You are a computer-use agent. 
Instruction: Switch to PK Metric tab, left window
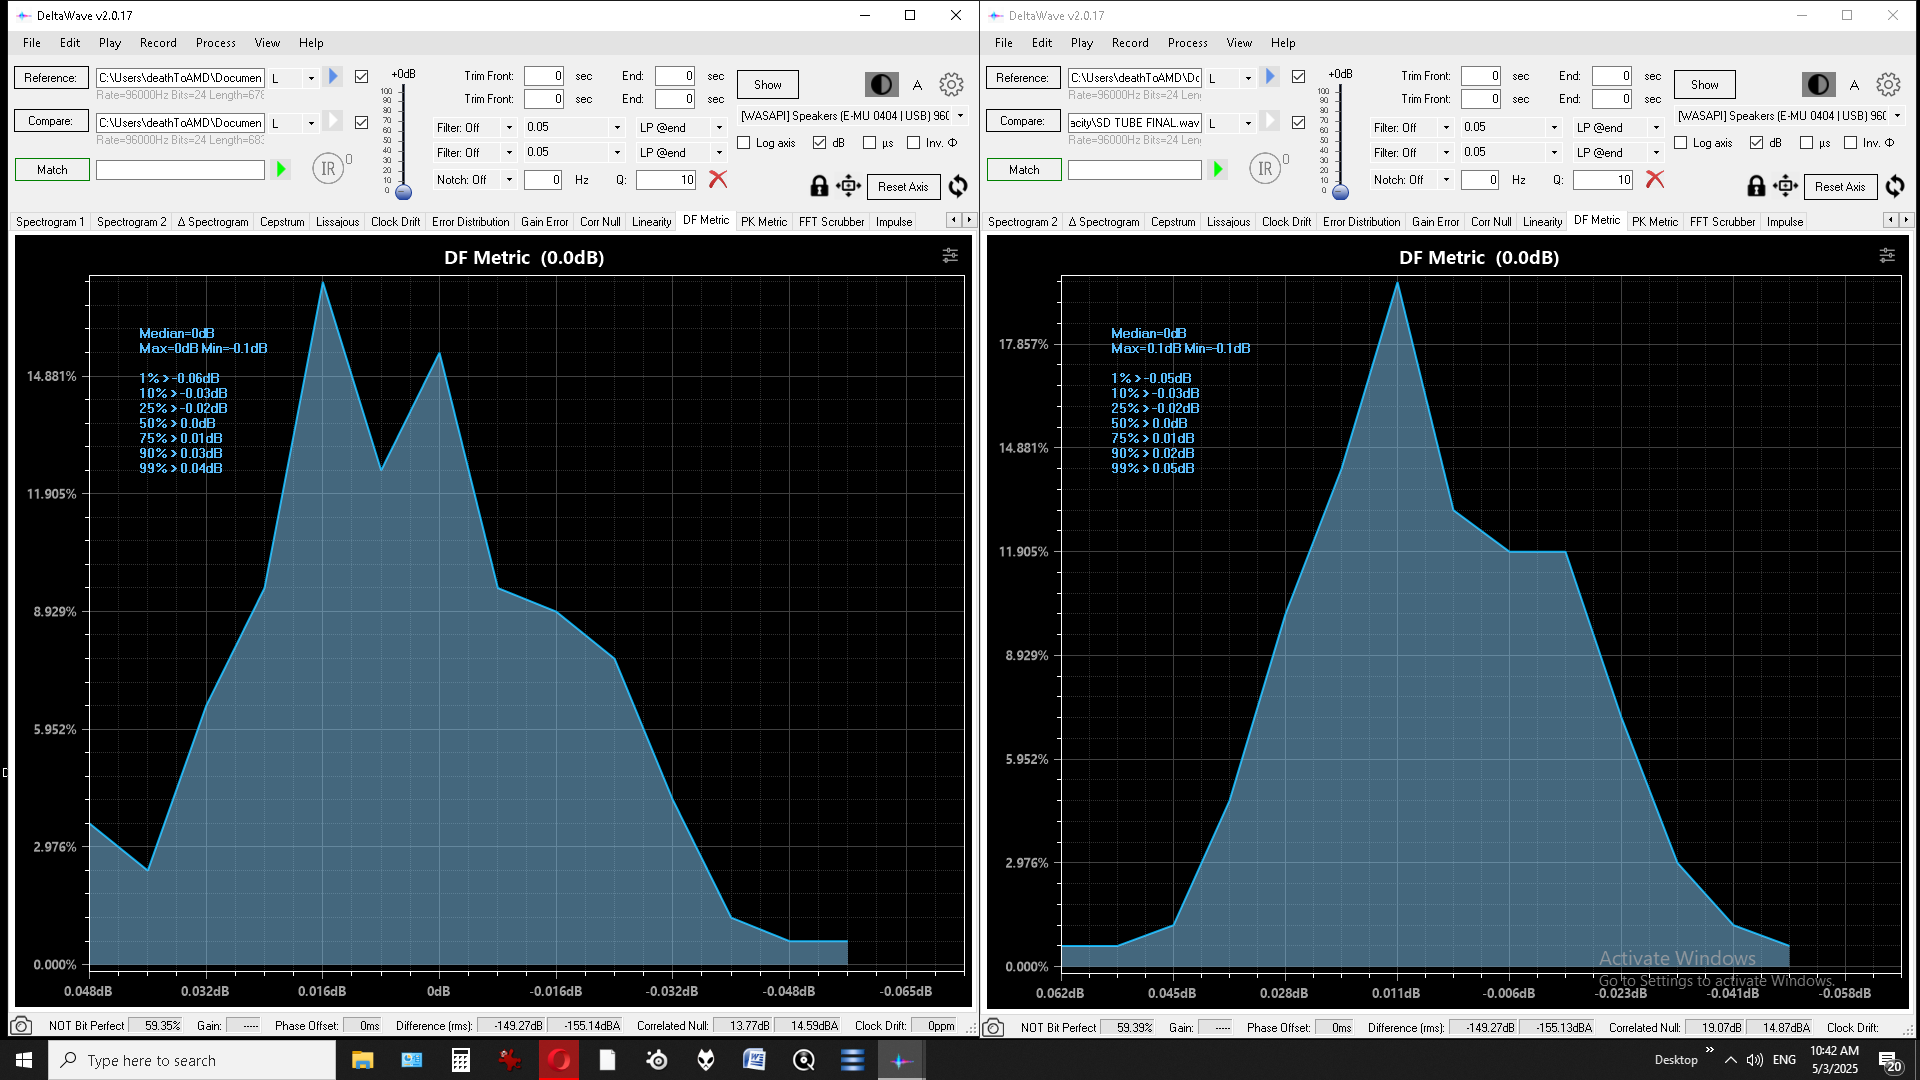pyautogui.click(x=764, y=222)
